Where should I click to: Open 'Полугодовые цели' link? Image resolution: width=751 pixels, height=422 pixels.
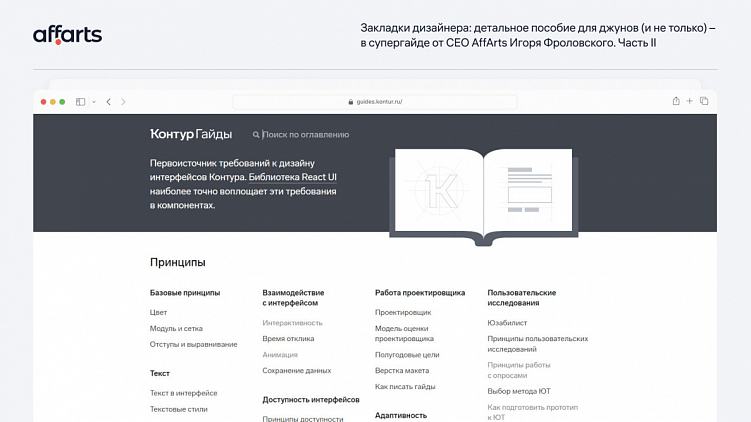pos(407,355)
